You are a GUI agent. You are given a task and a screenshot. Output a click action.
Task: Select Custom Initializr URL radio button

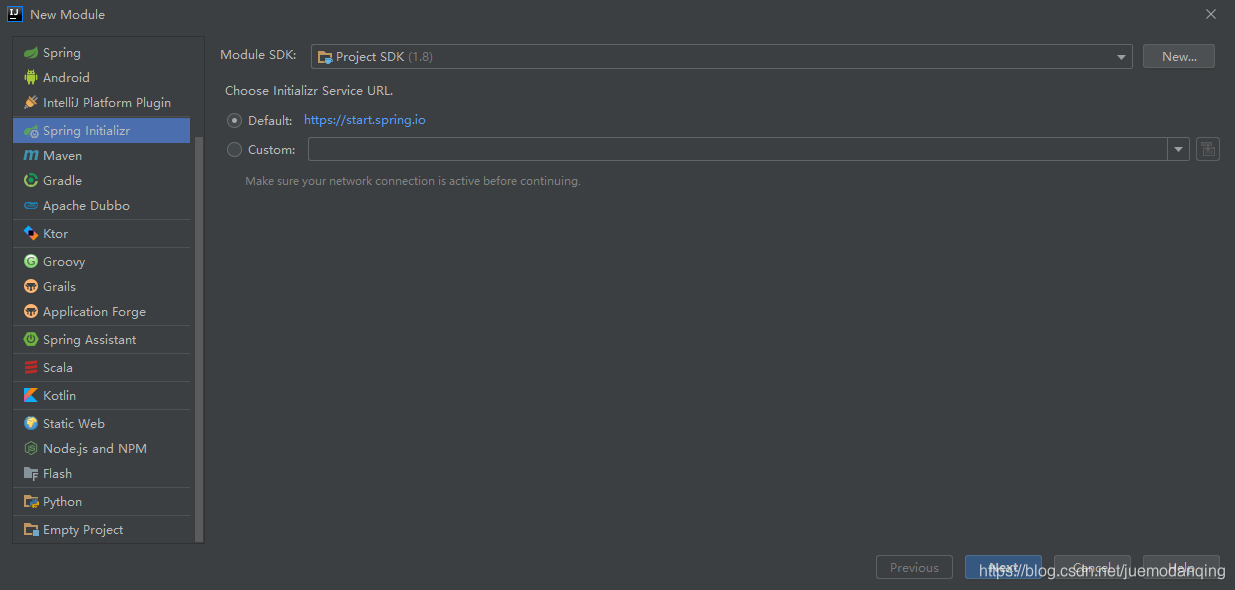click(x=235, y=150)
